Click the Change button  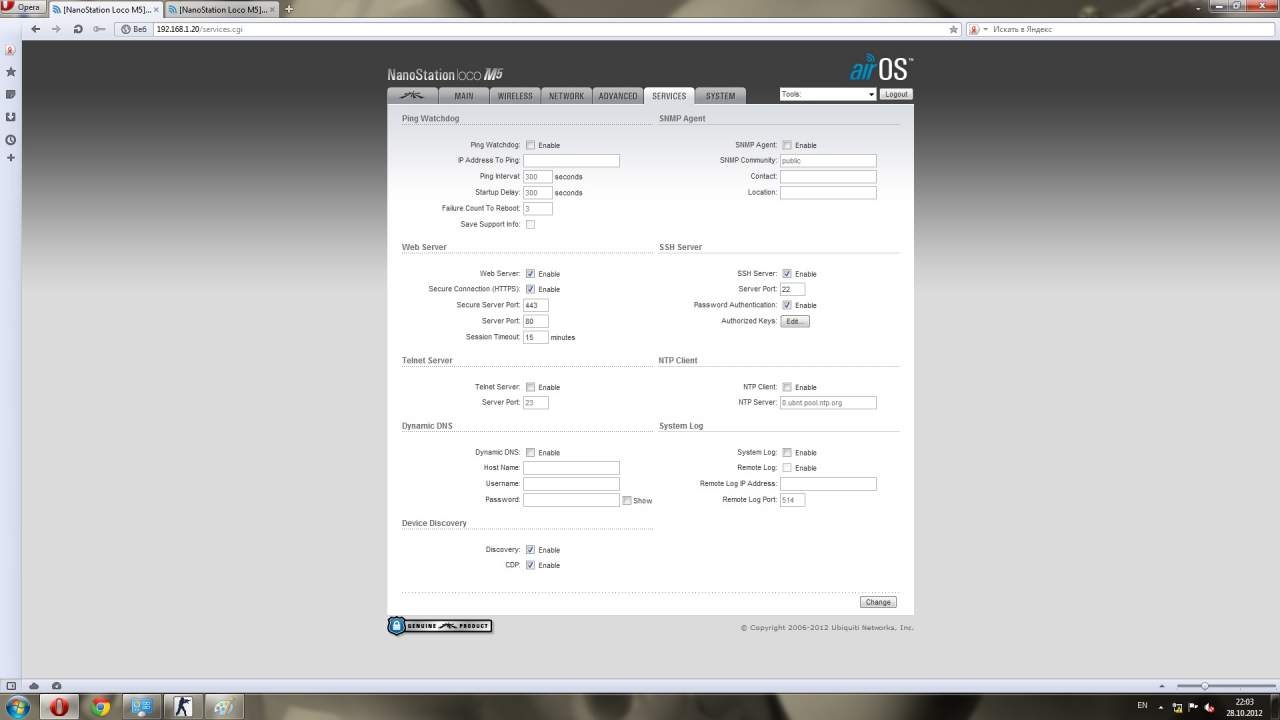point(878,602)
